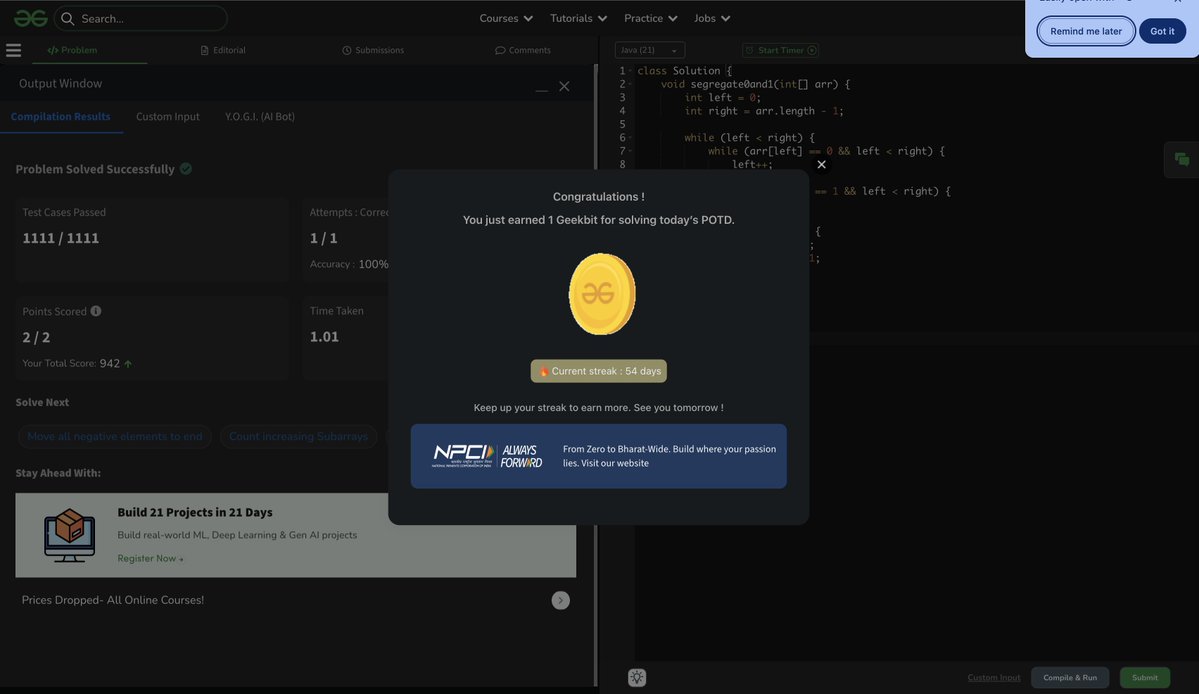
Task: Collapse code fold arrow at line 7
Action: [631, 151]
